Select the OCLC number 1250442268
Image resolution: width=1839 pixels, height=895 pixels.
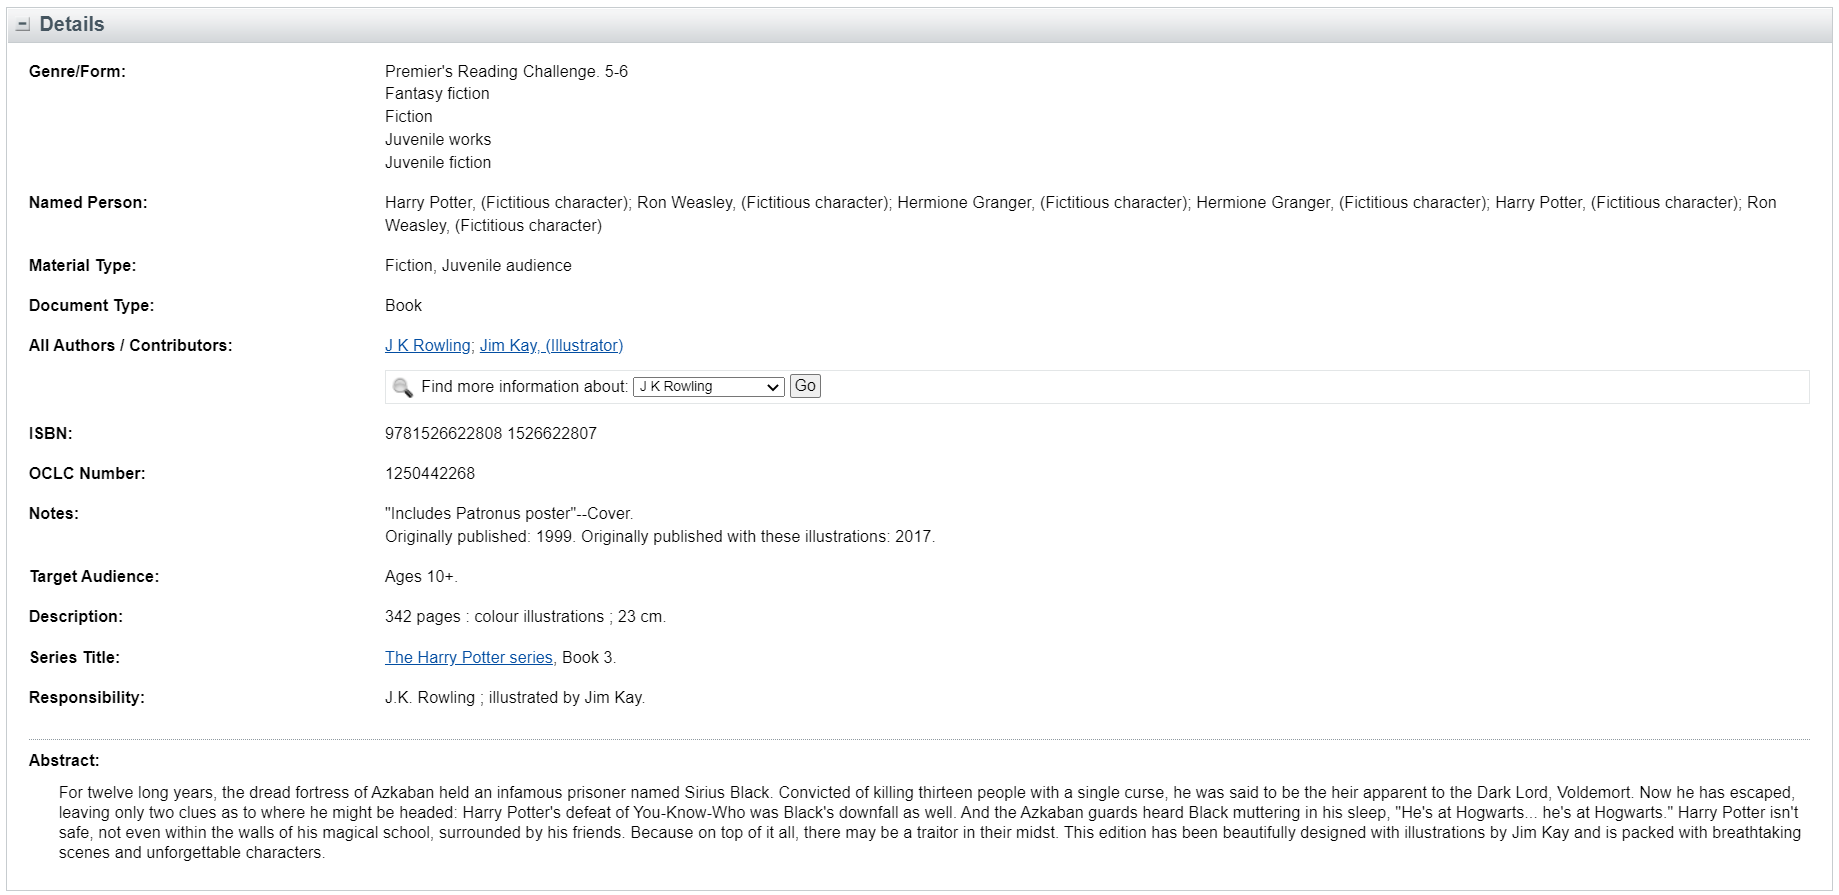[x=430, y=473]
